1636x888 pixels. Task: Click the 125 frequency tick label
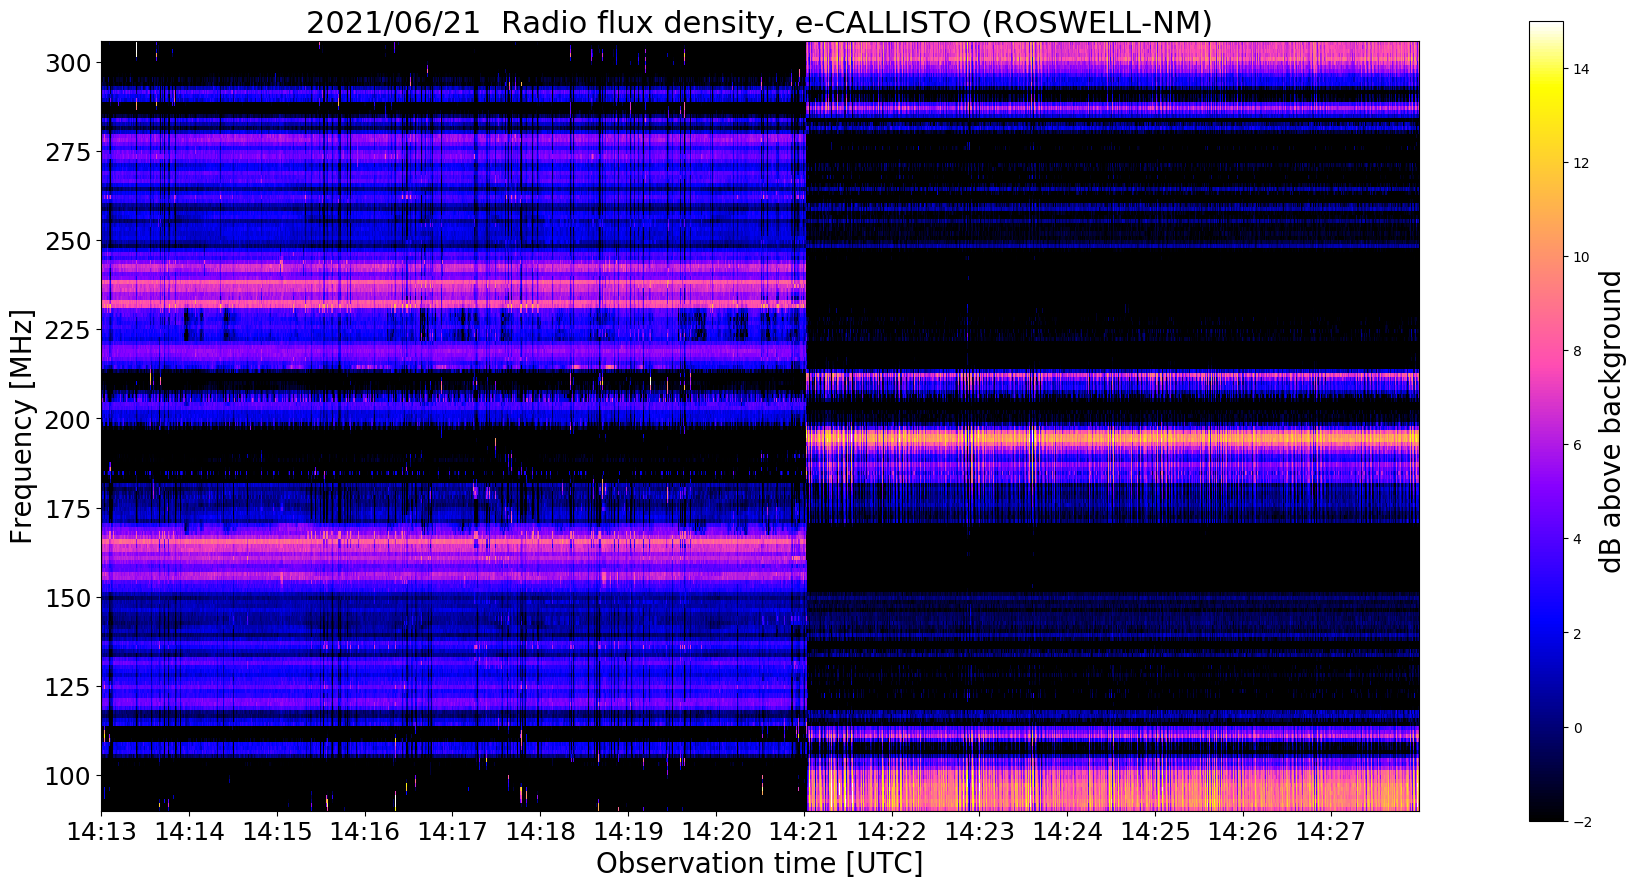click(x=68, y=686)
